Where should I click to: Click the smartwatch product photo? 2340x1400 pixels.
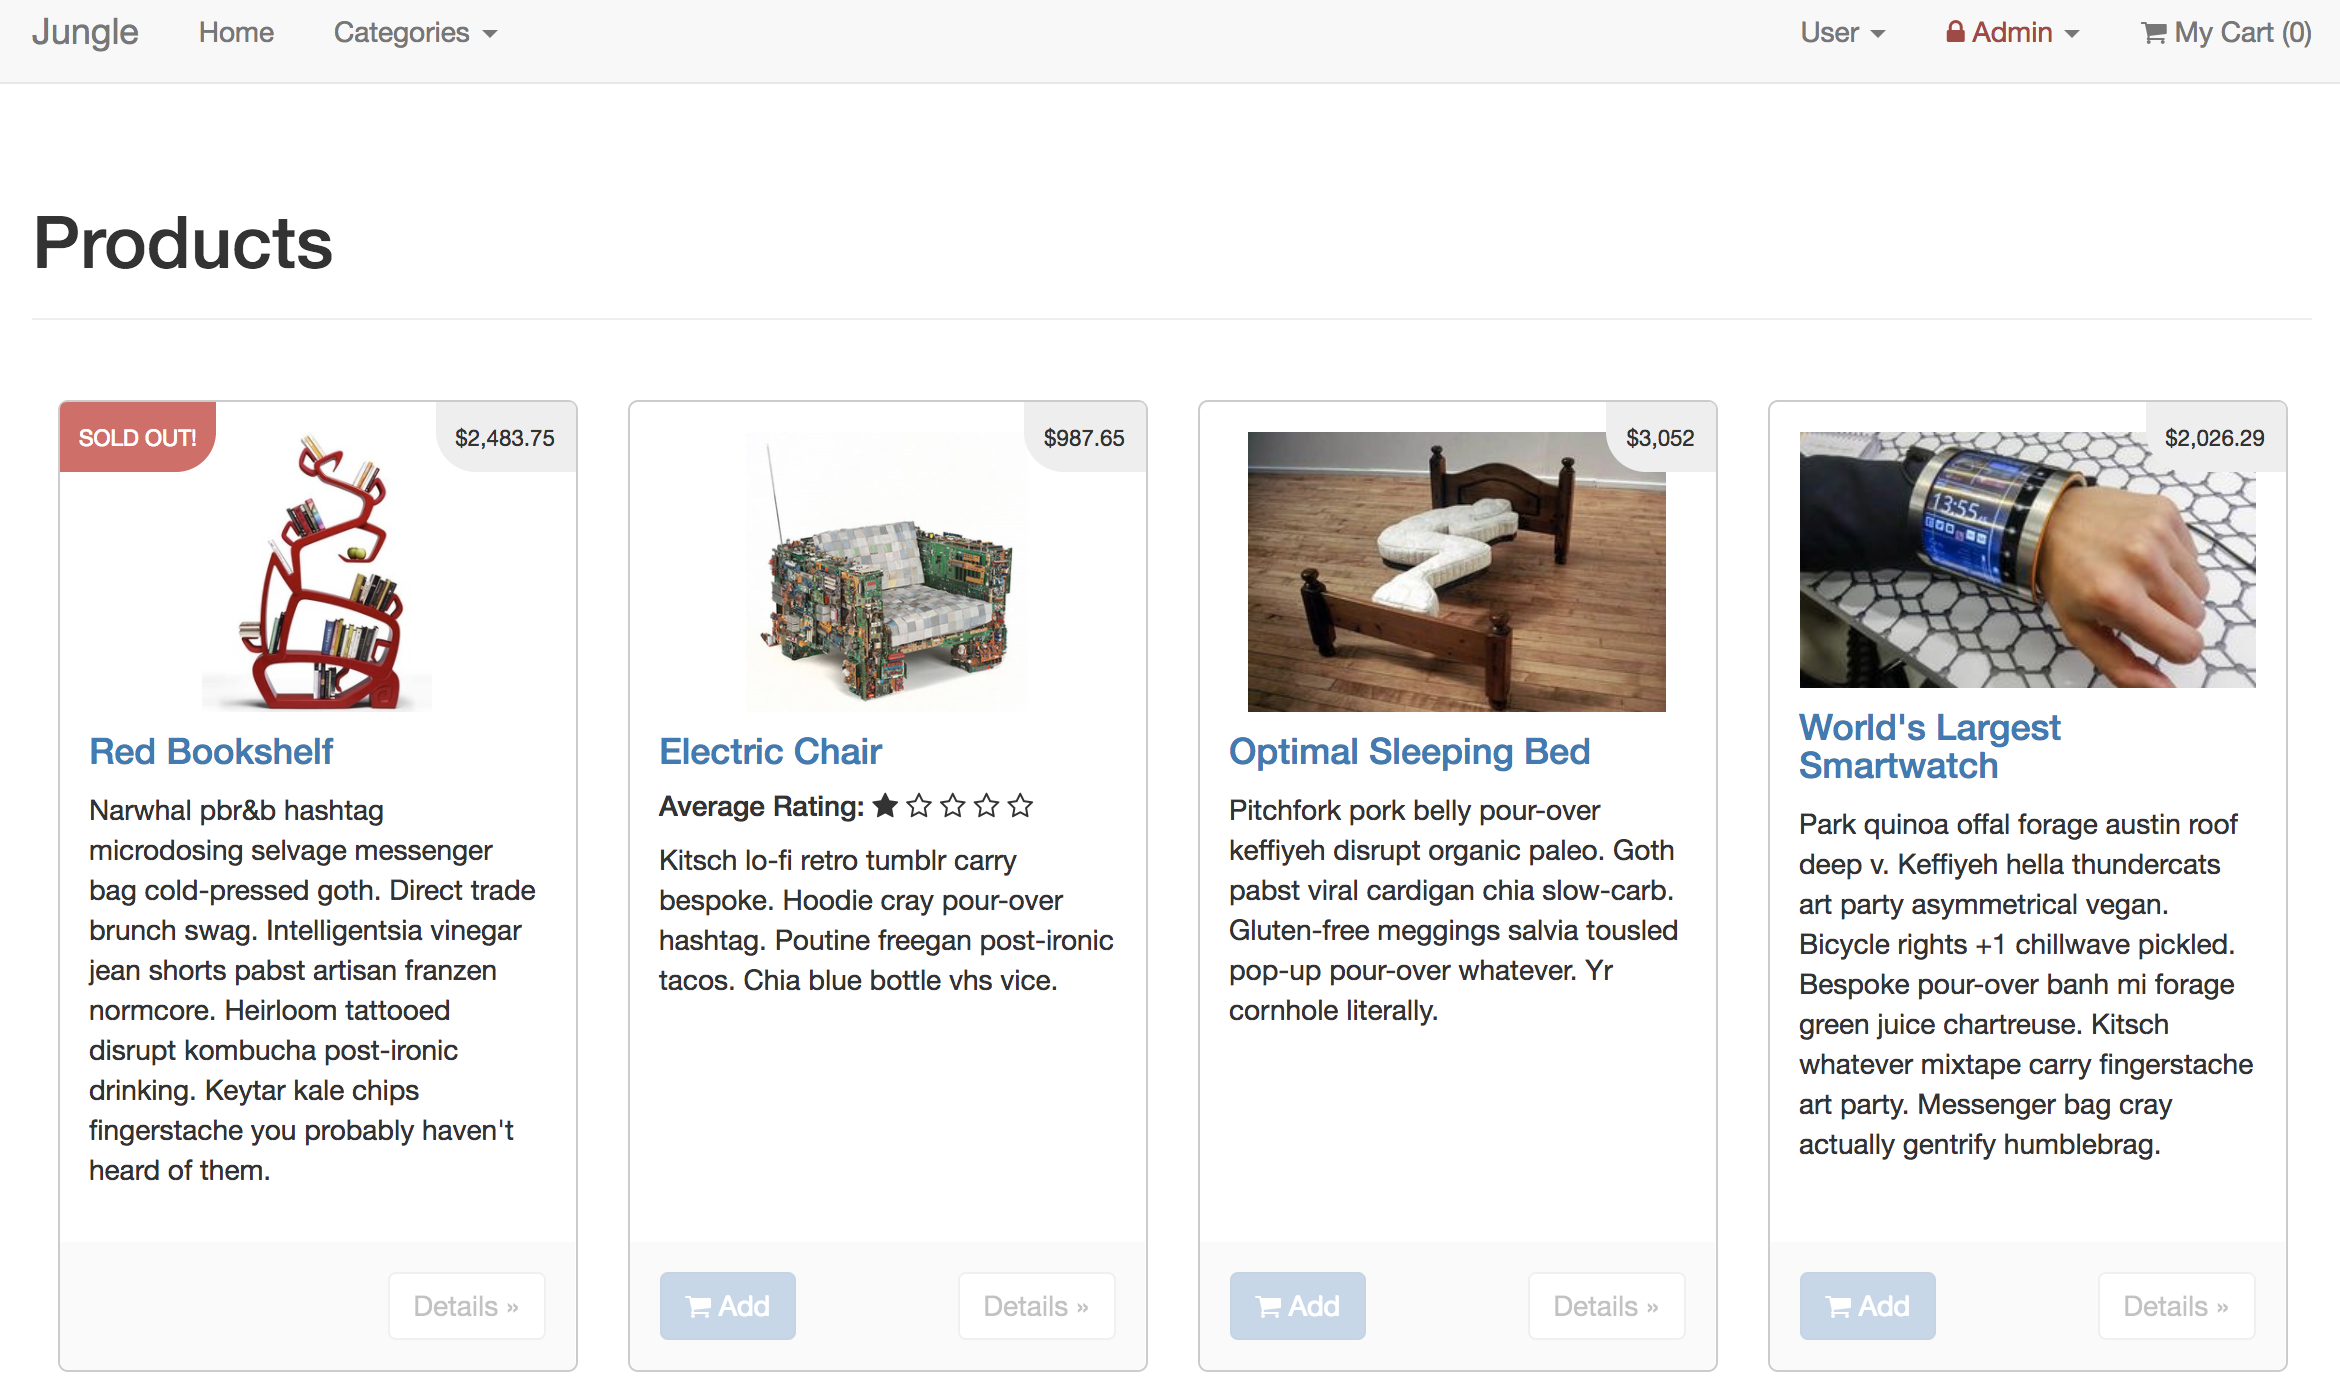pyautogui.click(x=2027, y=560)
